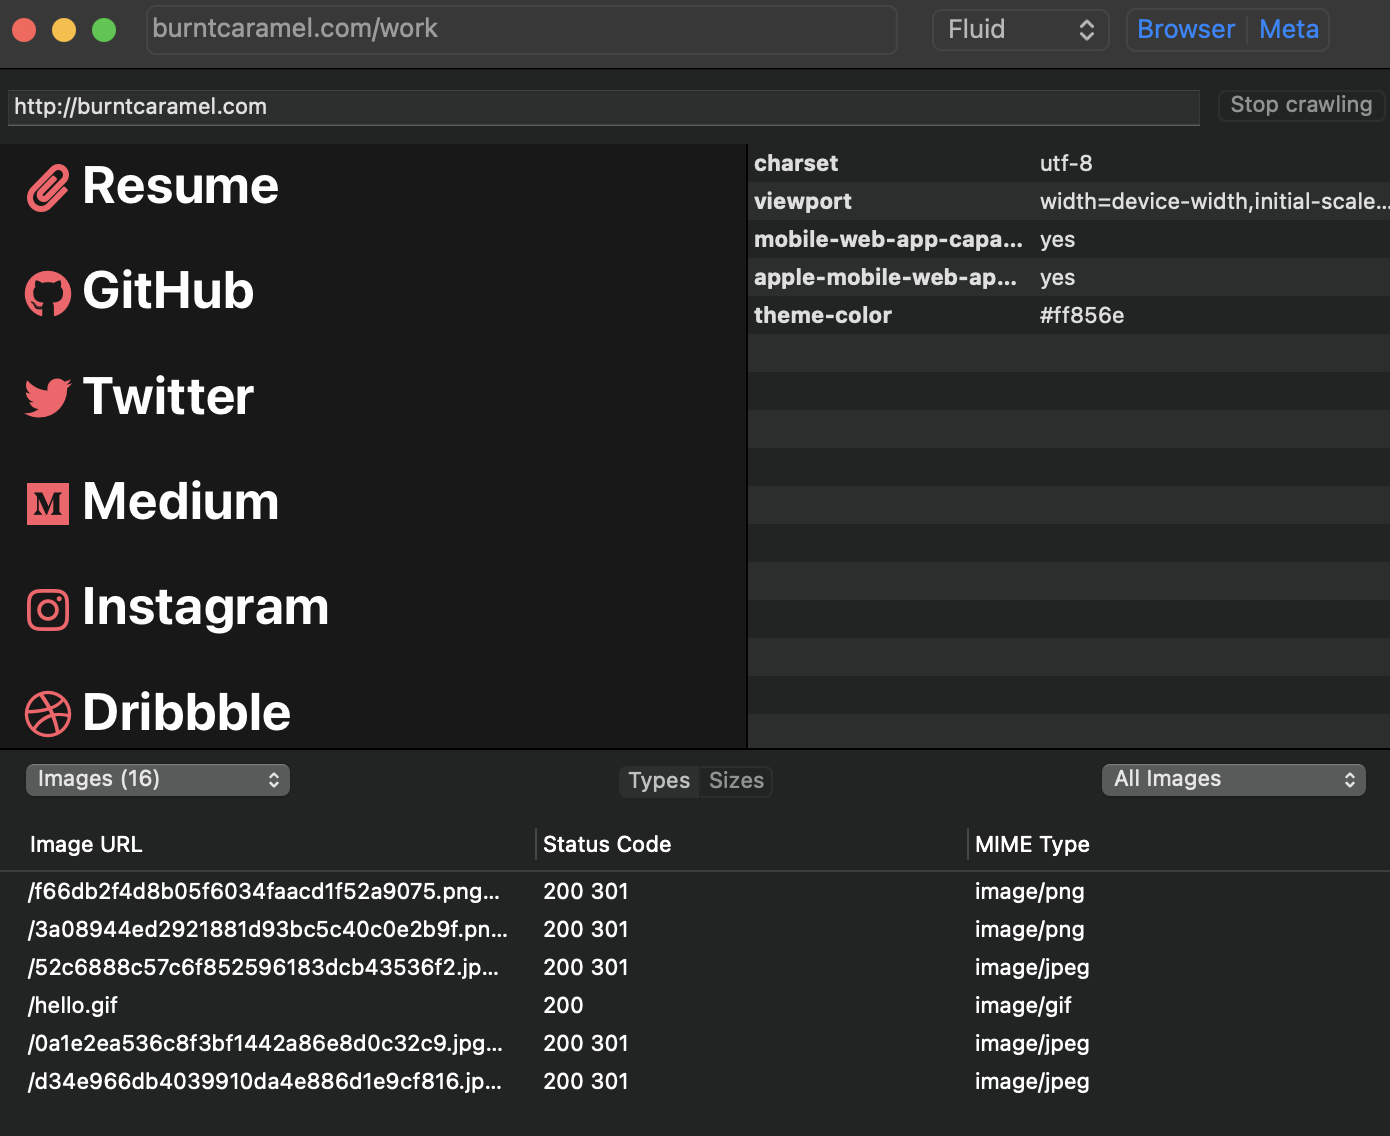This screenshot has width=1390, height=1136.
Task: Select the GitHub icon
Action: pyautogui.click(x=47, y=293)
